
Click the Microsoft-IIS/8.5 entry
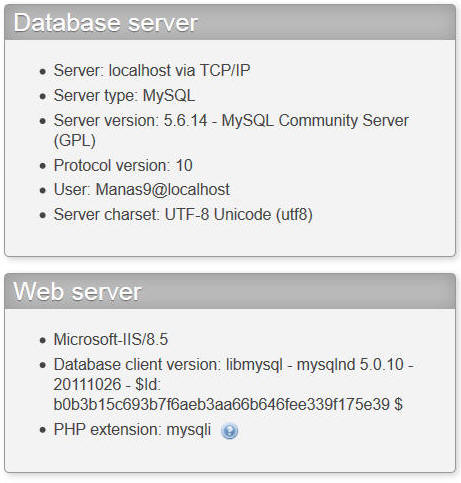coord(111,339)
